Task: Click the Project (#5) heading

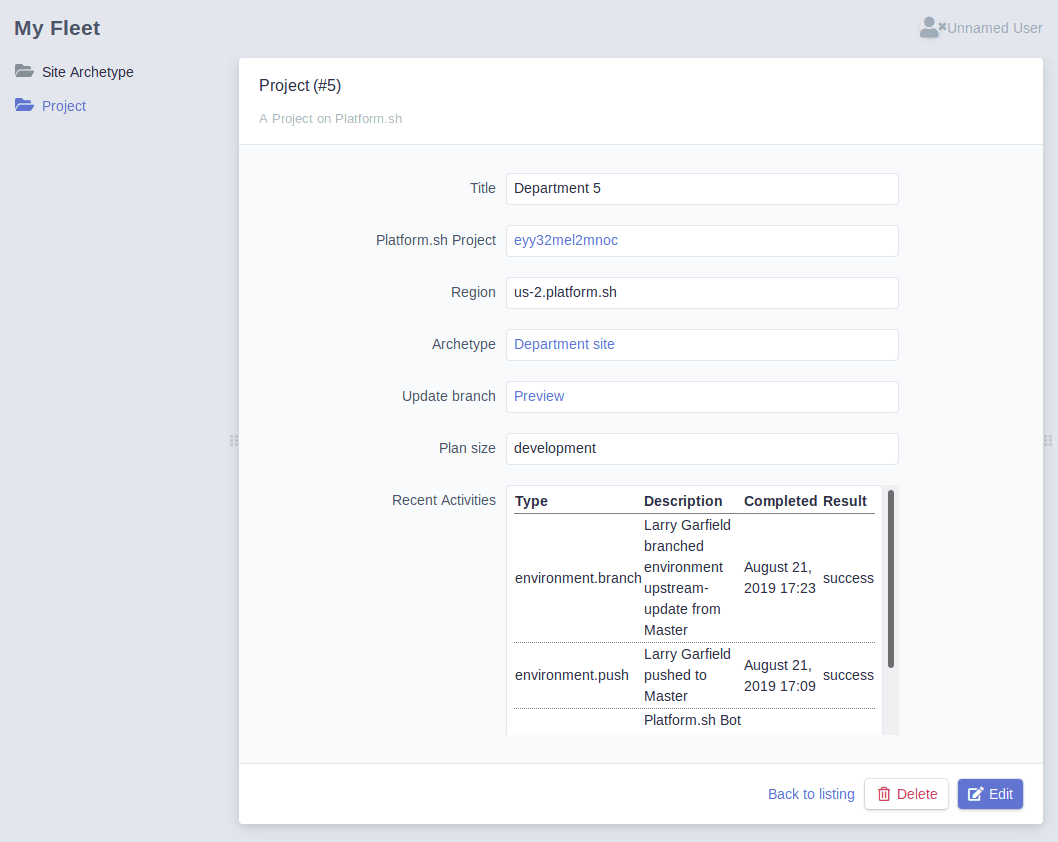Action: click(x=300, y=86)
